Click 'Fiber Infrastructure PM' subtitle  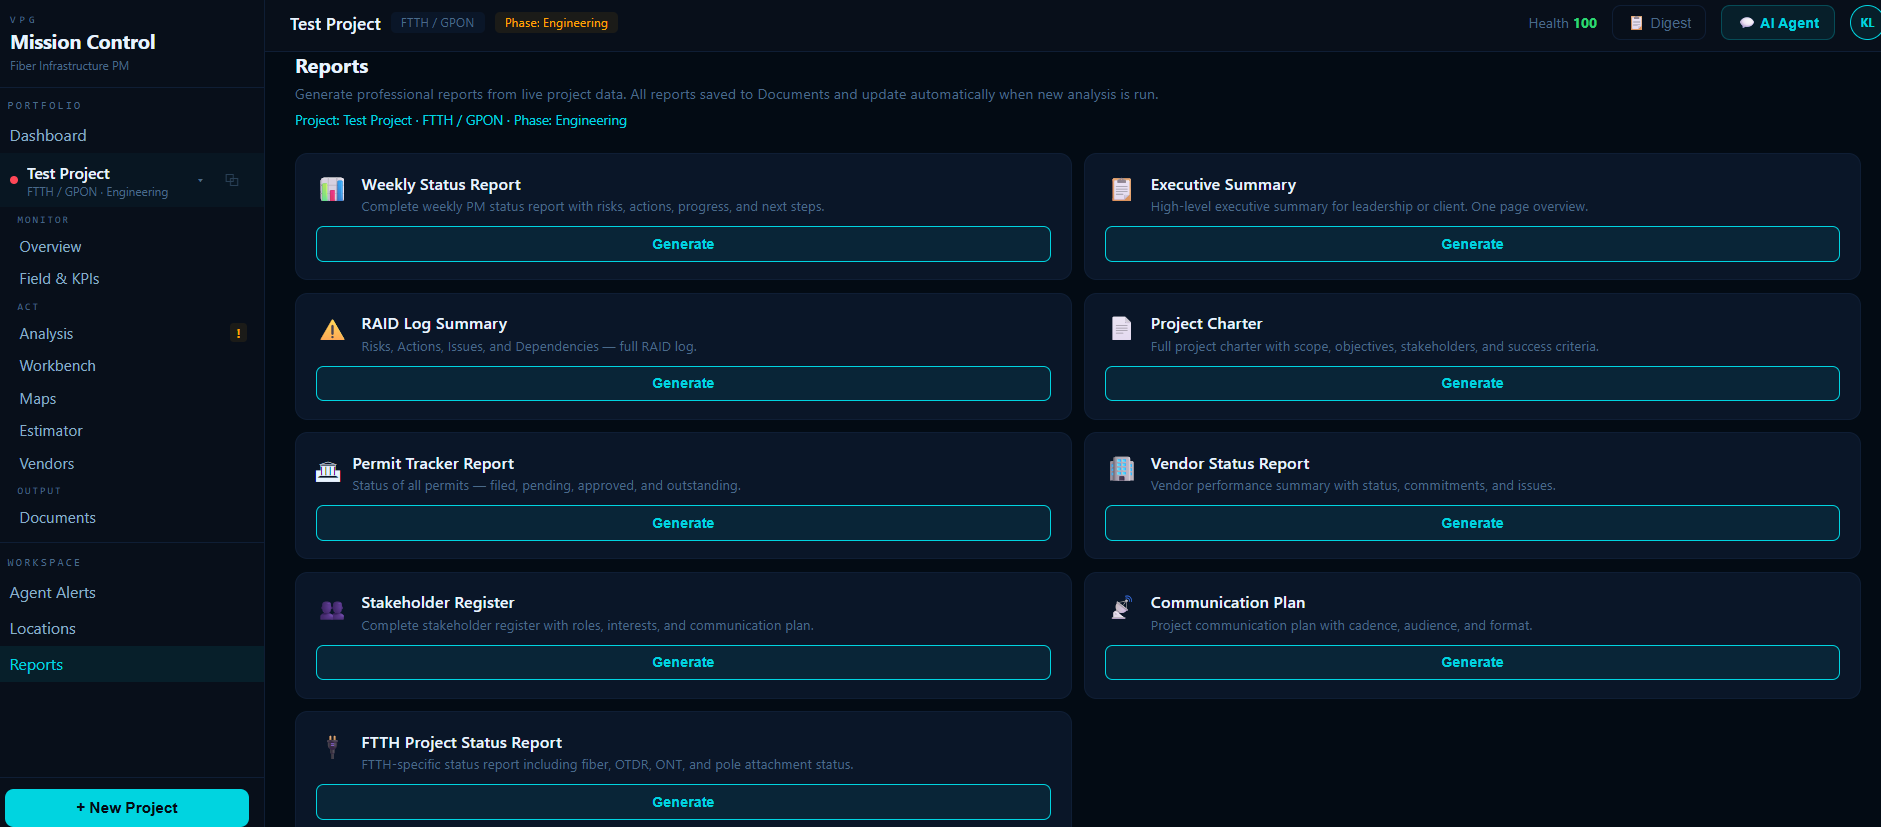click(70, 66)
